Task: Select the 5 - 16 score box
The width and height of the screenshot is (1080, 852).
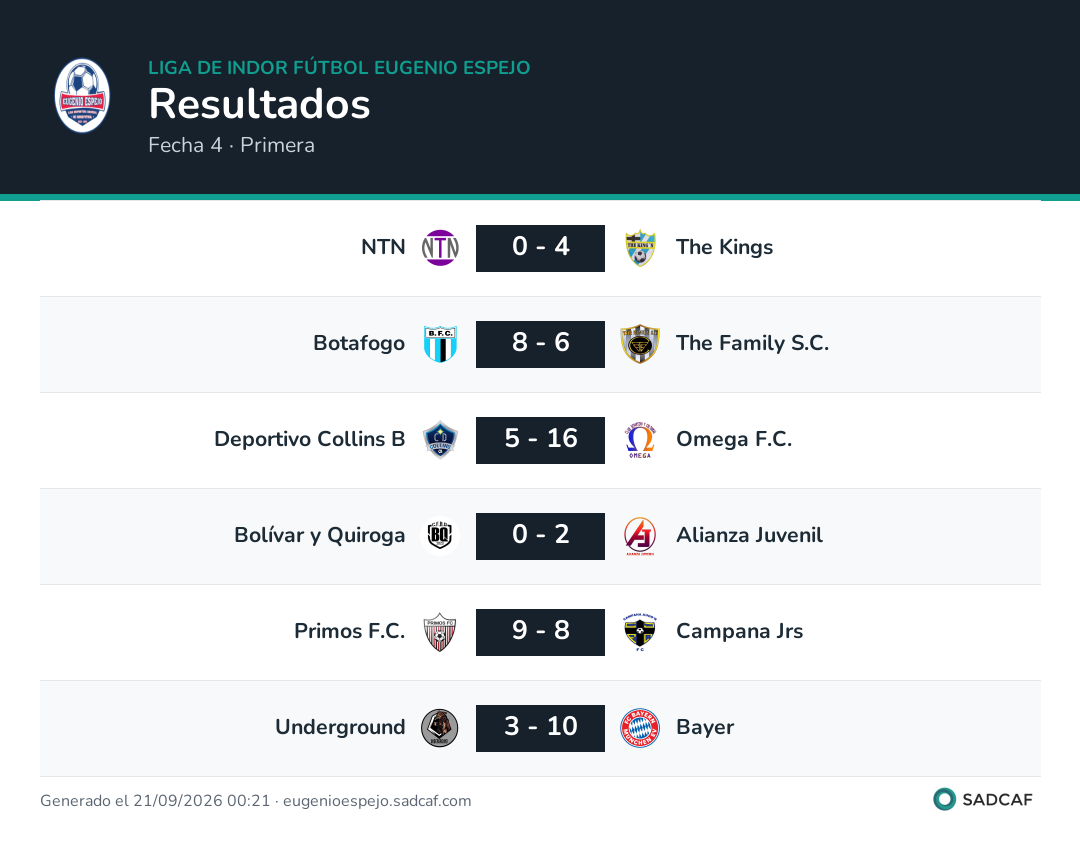Action: coord(541,439)
